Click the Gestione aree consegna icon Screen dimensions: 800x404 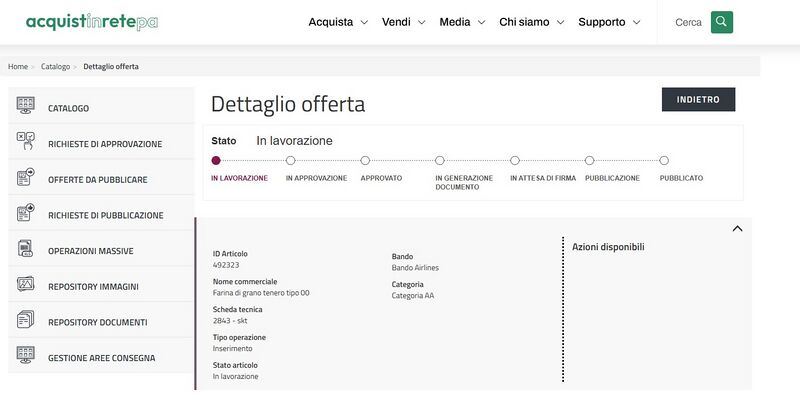(x=26, y=355)
